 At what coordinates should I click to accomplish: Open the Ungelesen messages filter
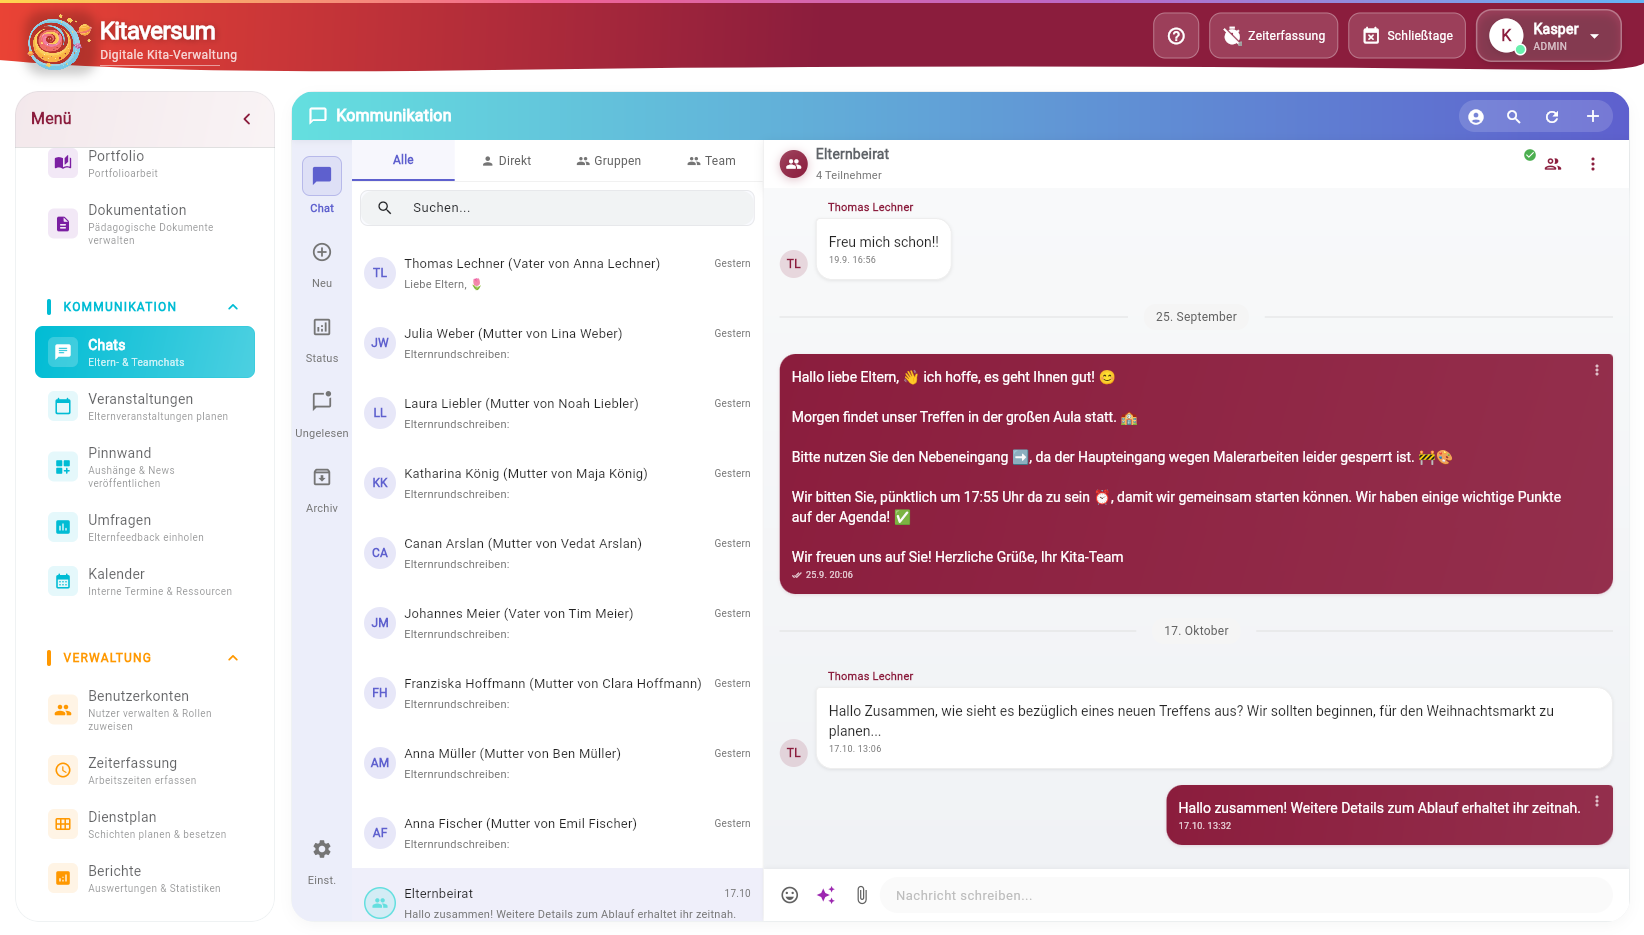coord(322,413)
